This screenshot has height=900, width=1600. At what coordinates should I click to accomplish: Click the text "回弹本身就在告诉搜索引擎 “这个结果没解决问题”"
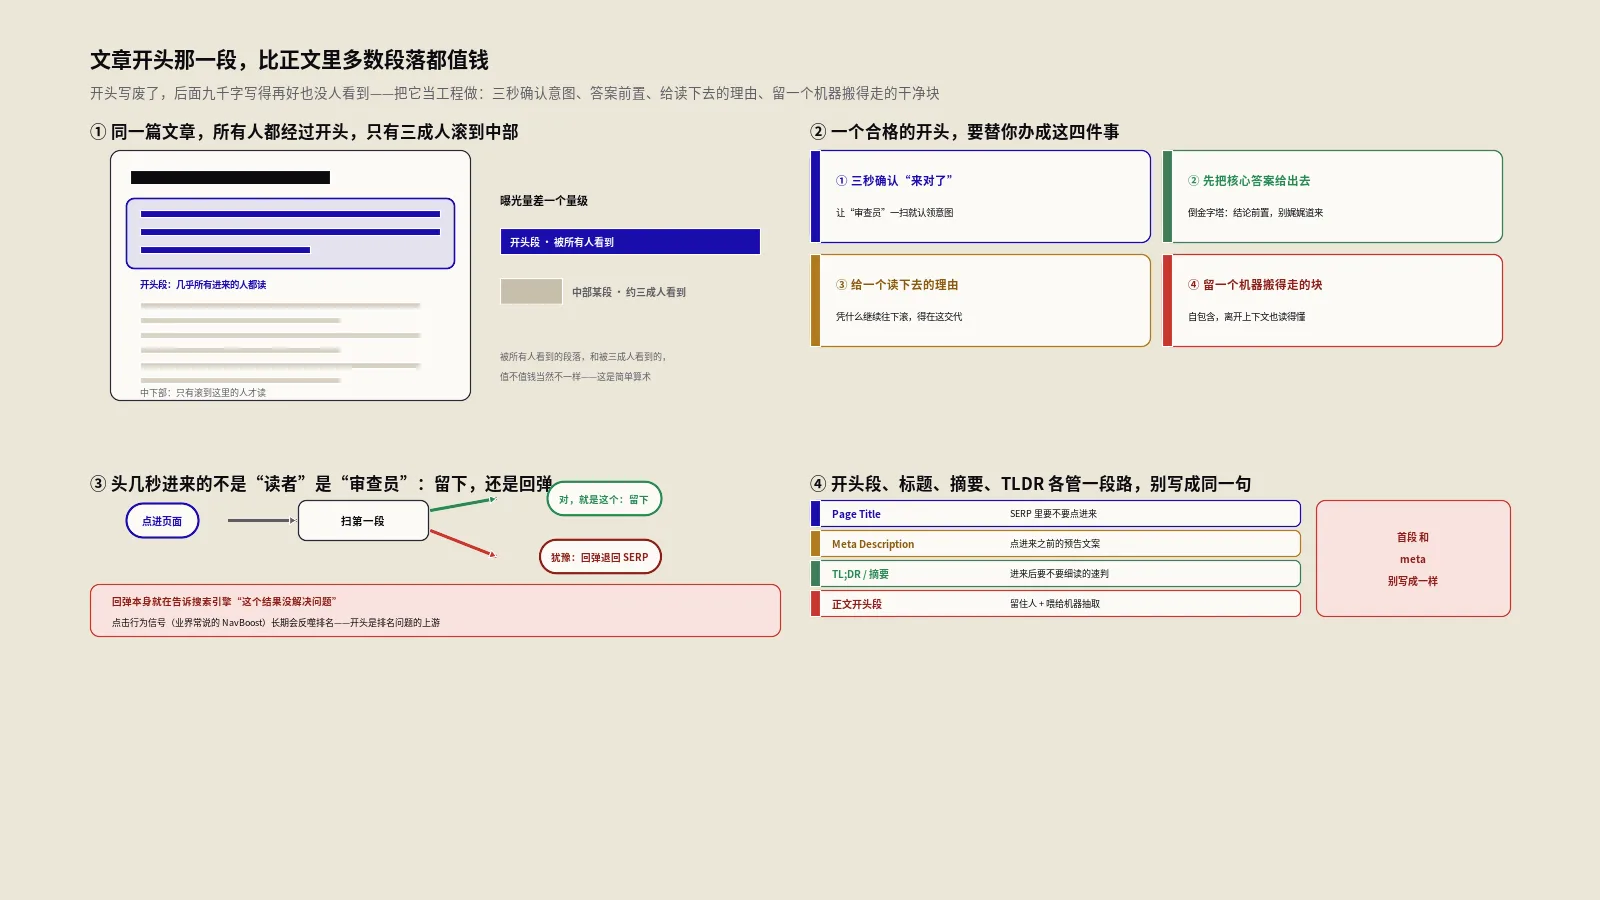point(224,602)
